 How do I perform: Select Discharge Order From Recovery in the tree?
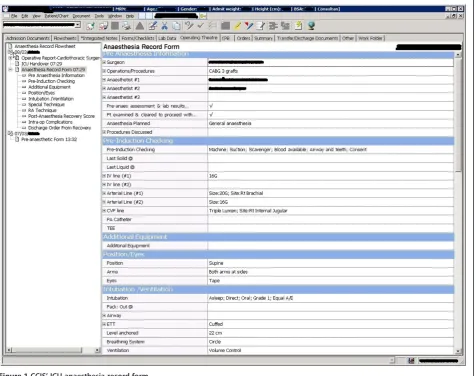click(59, 128)
